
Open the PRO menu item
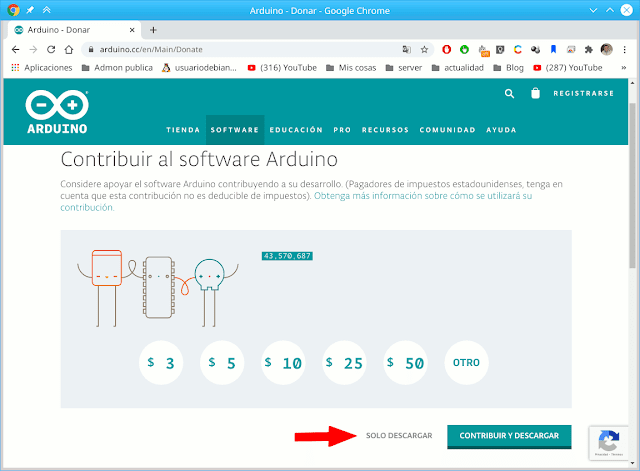pyautogui.click(x=342, y=130)
